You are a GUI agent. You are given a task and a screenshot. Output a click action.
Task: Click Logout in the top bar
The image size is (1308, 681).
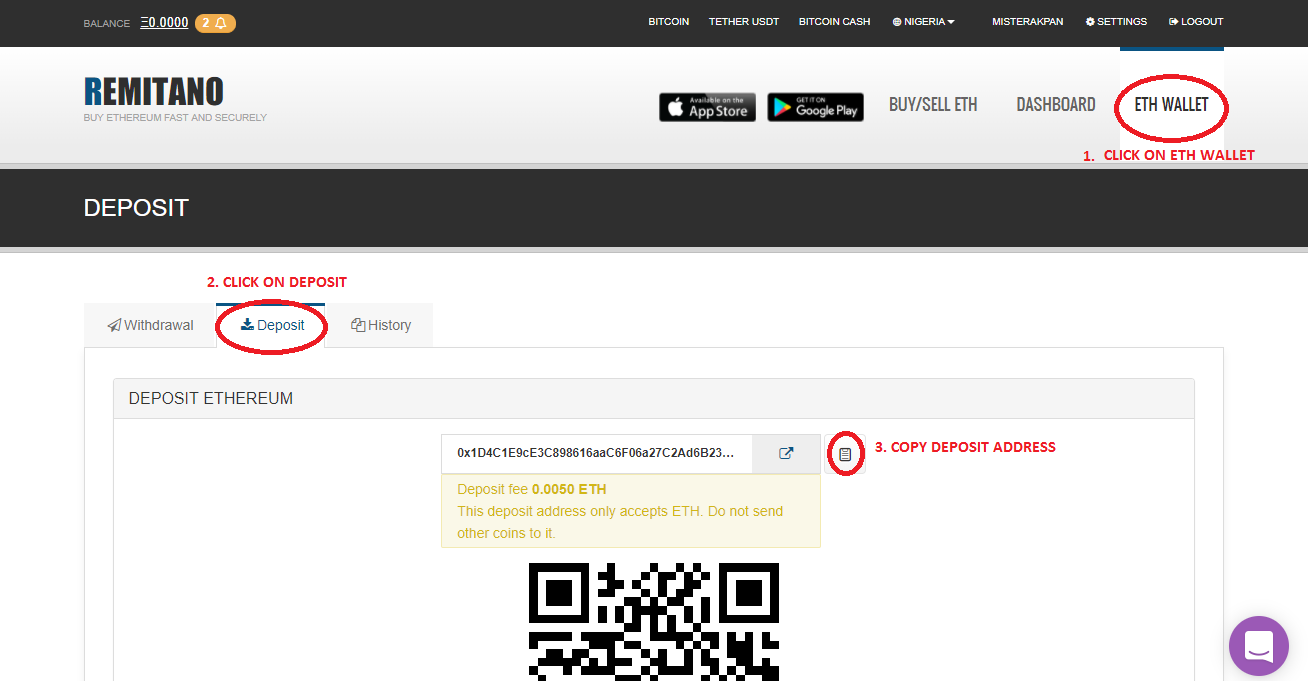tap(1196, 22)
